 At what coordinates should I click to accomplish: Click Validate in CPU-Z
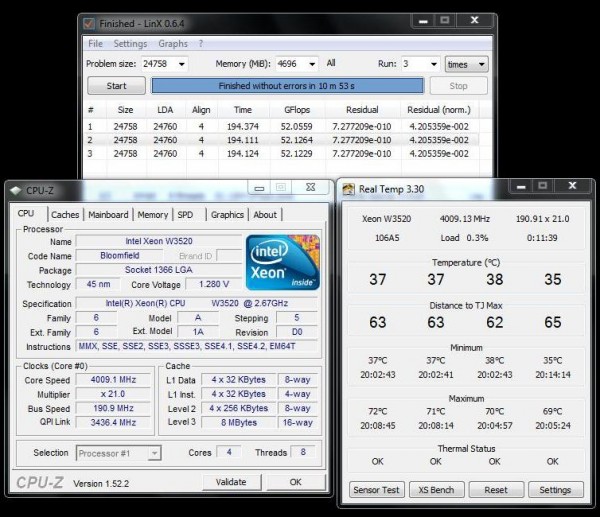(x=231, y=482)
